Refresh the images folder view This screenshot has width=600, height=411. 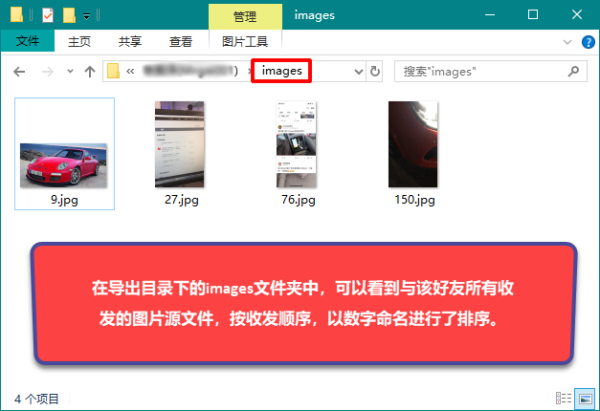point(375,72)
